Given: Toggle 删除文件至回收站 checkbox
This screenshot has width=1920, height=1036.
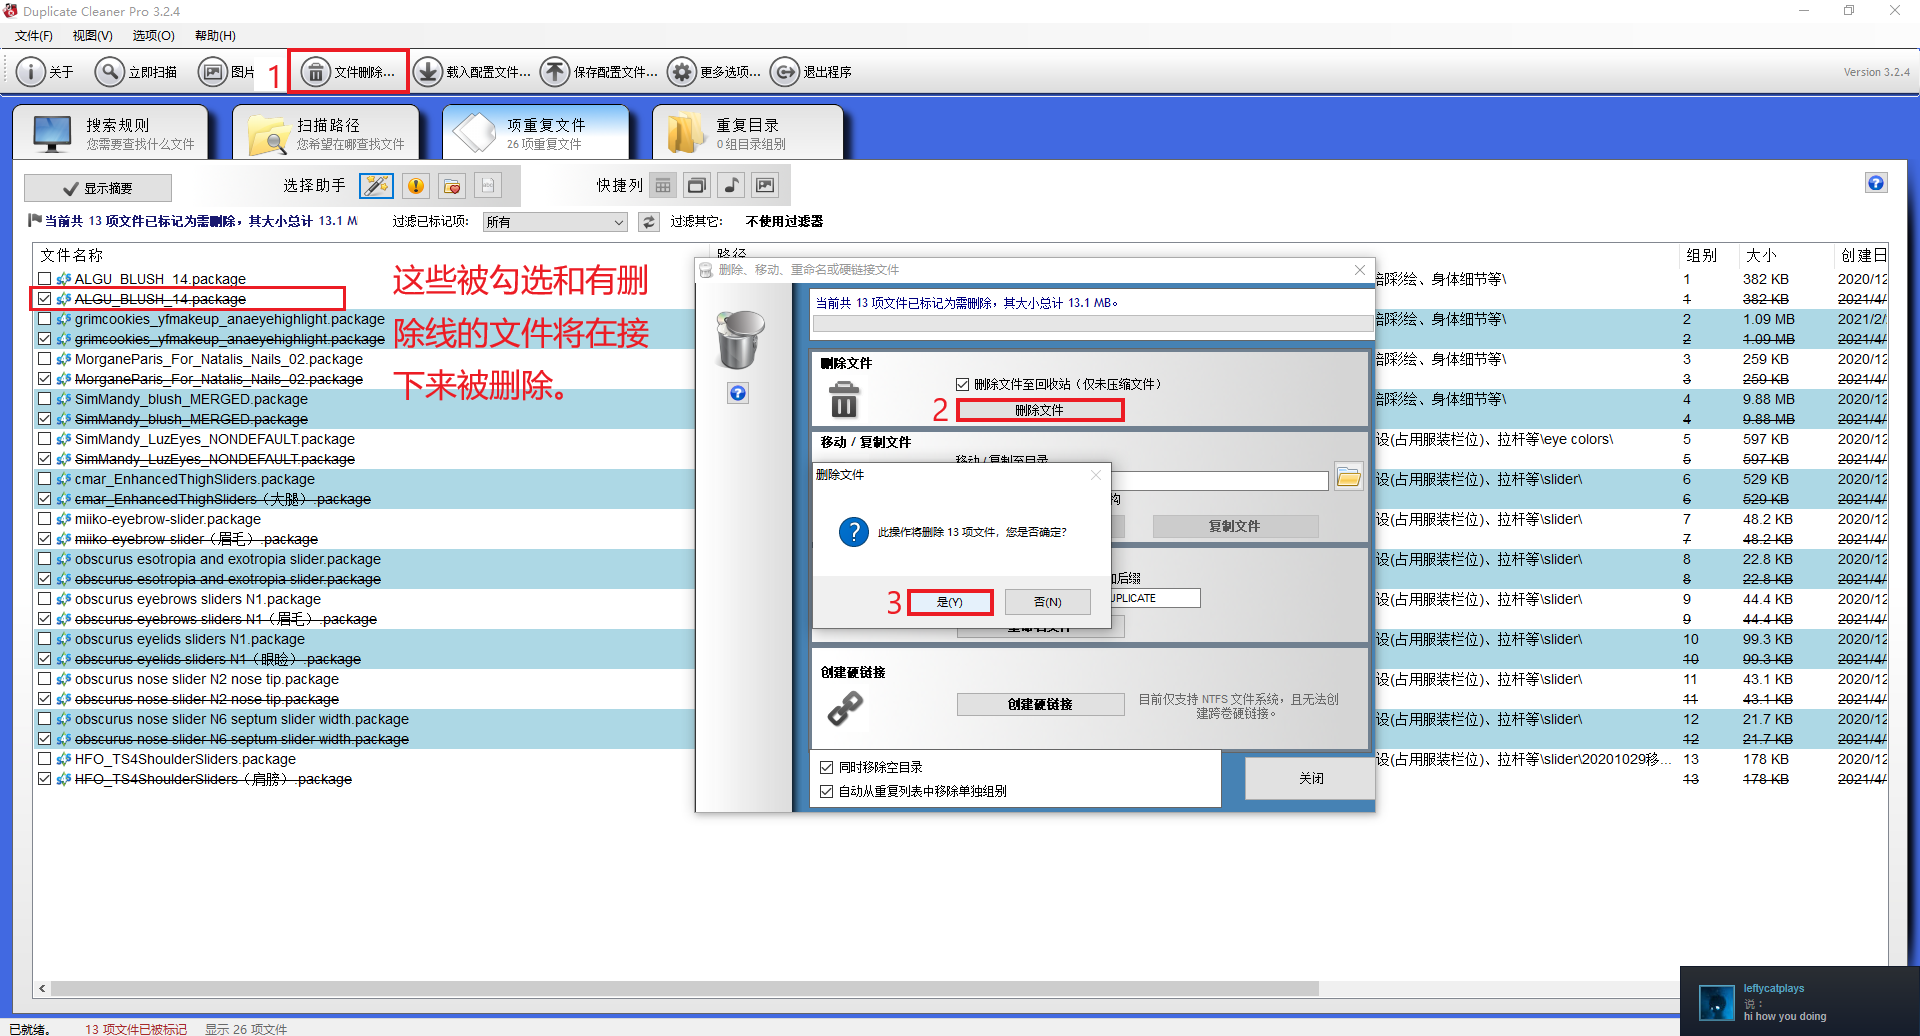Looking at the screenshot, I should click(x=962, y=384).
